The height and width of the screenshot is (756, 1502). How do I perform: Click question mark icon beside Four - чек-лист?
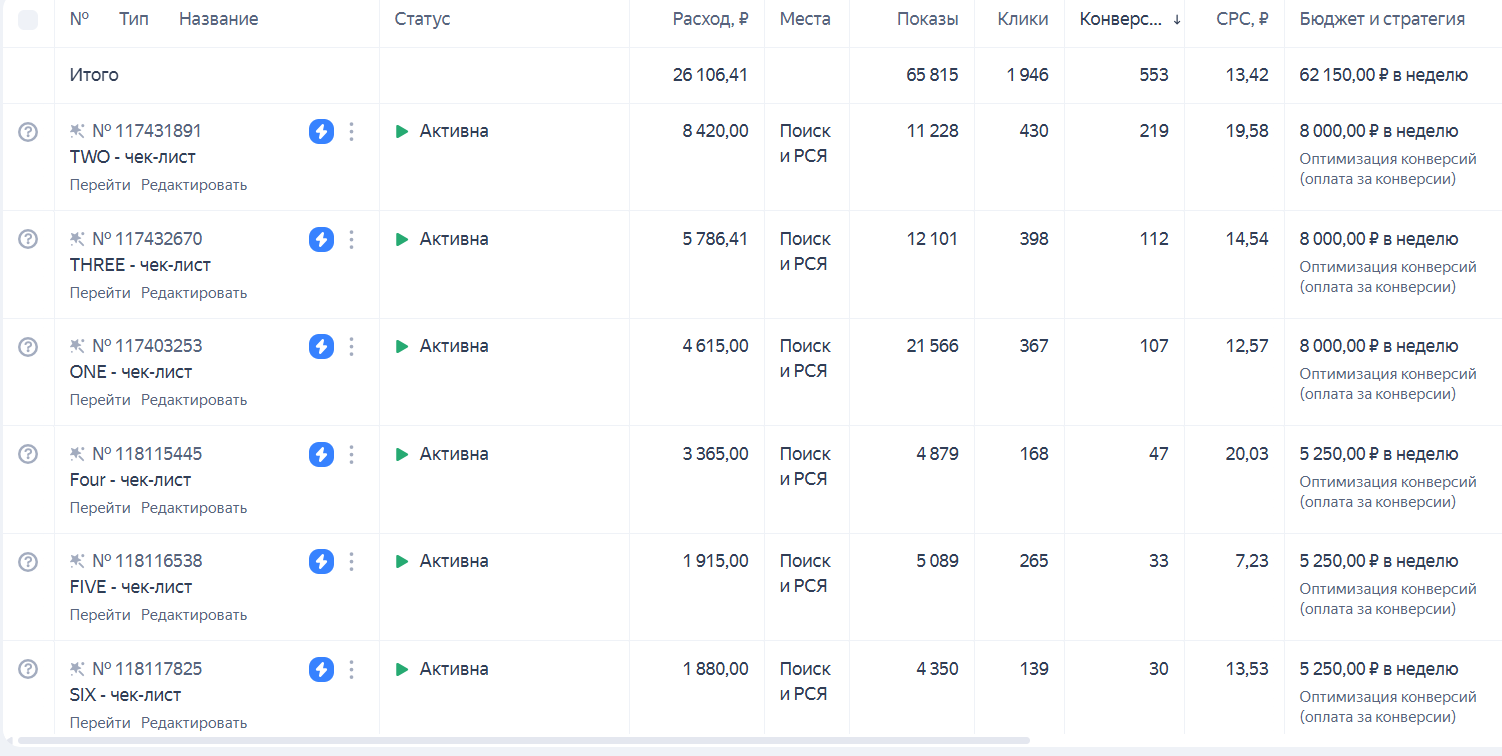28,454
